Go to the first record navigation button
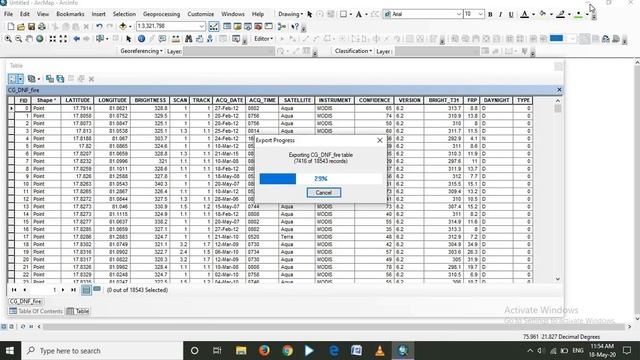 point(14,290)
